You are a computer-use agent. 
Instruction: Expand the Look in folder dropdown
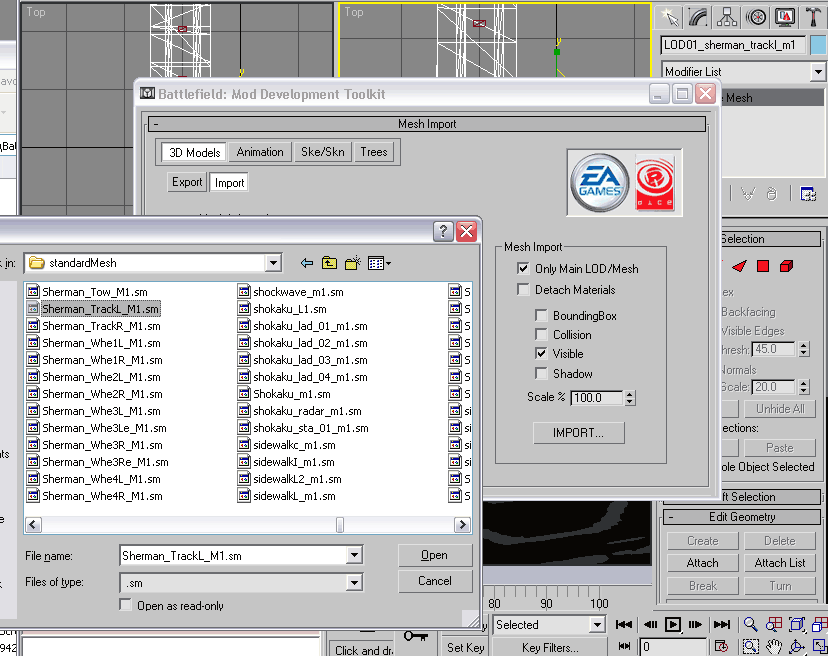[x=273, y=263]
